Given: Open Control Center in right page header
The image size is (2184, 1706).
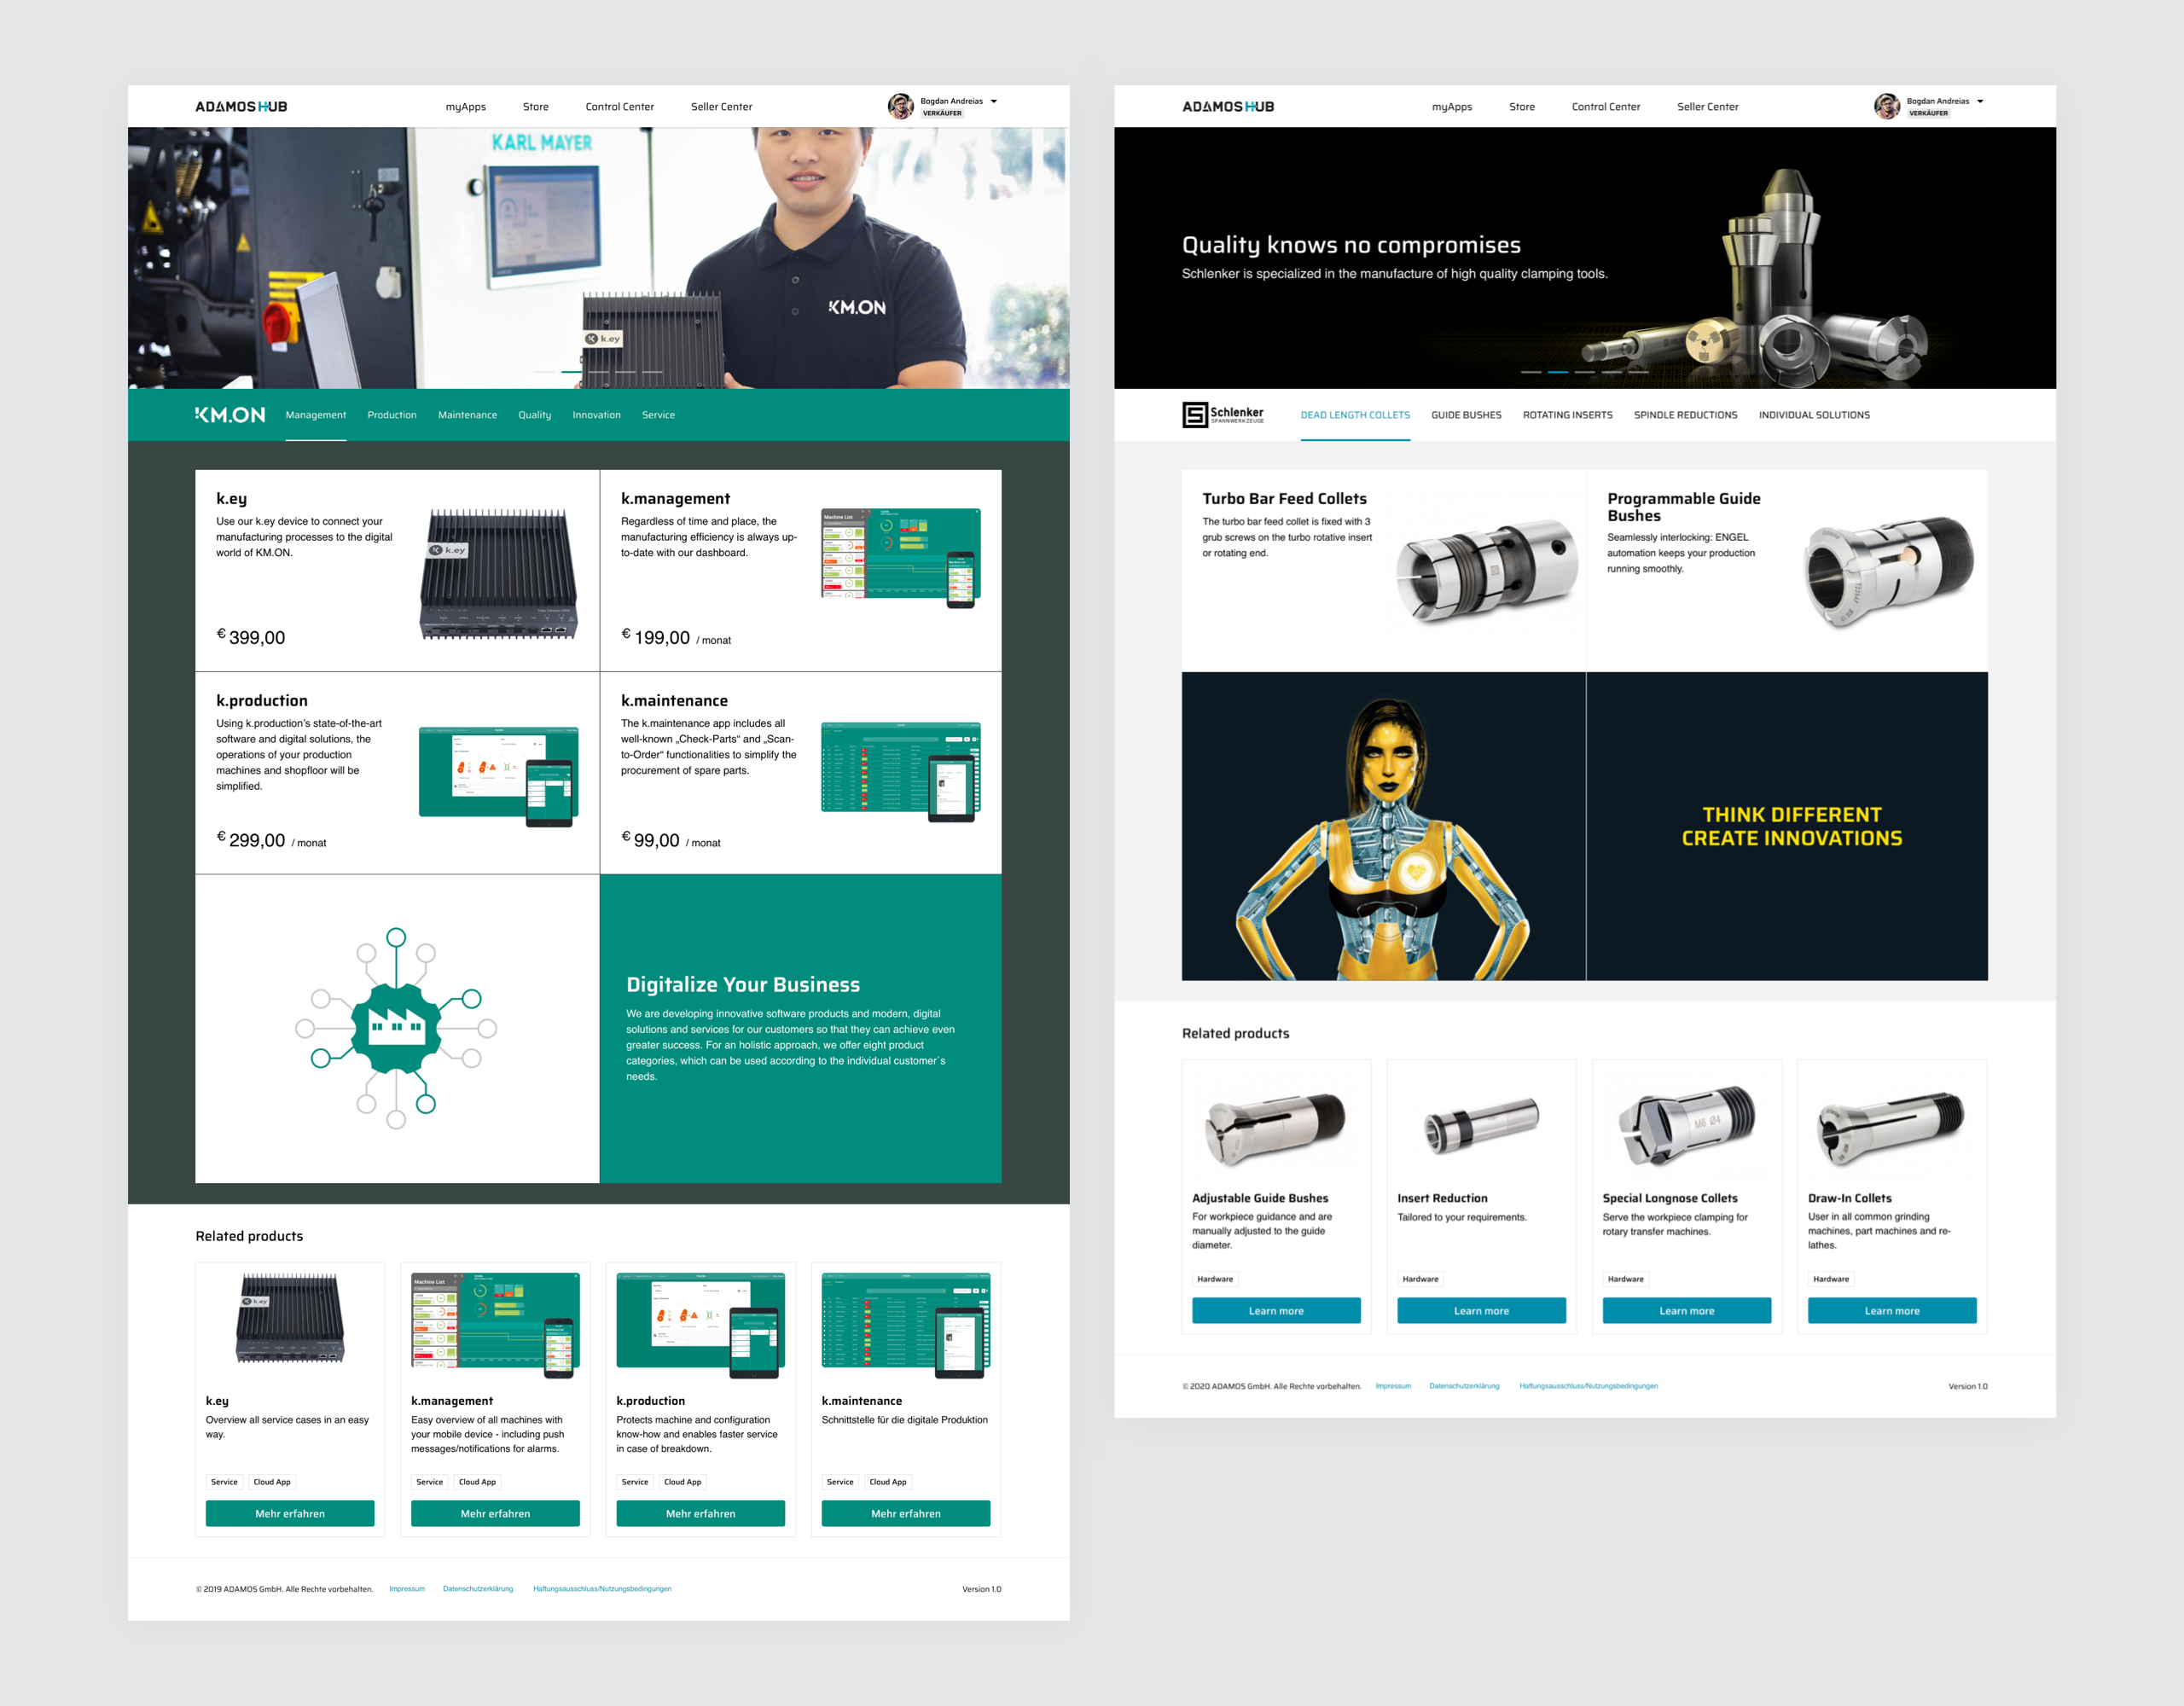Looking at the screenshot, I should coord(1606,107).
